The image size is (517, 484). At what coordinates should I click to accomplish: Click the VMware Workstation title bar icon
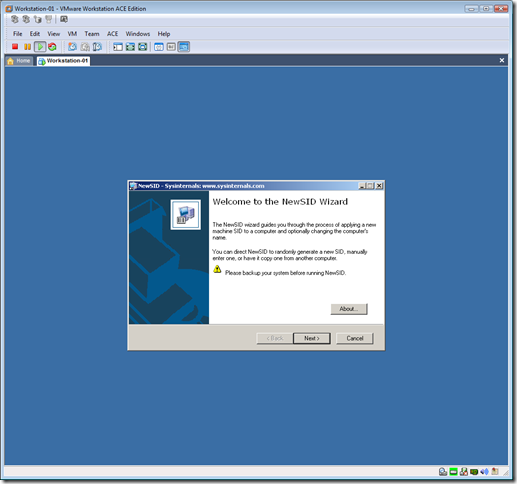click(x=9, y=9)
